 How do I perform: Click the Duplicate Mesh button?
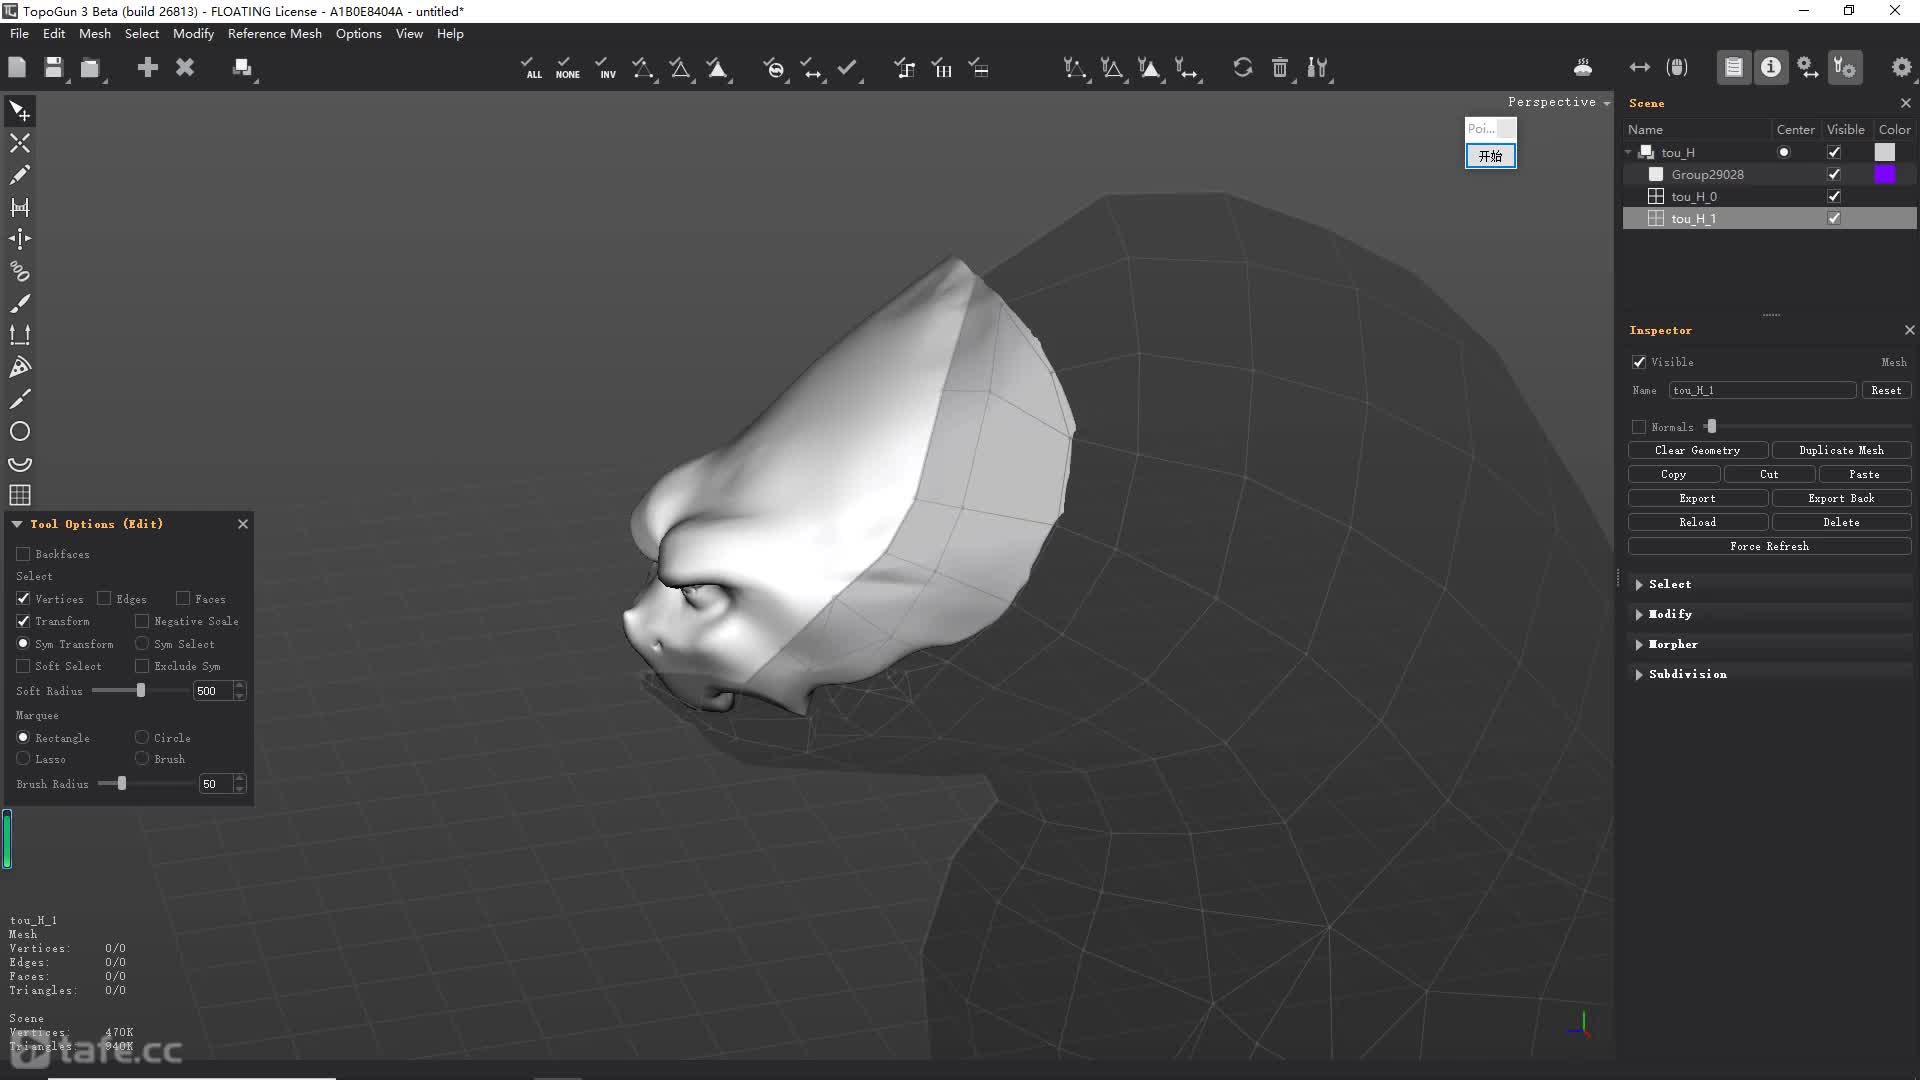[1841, 450]
